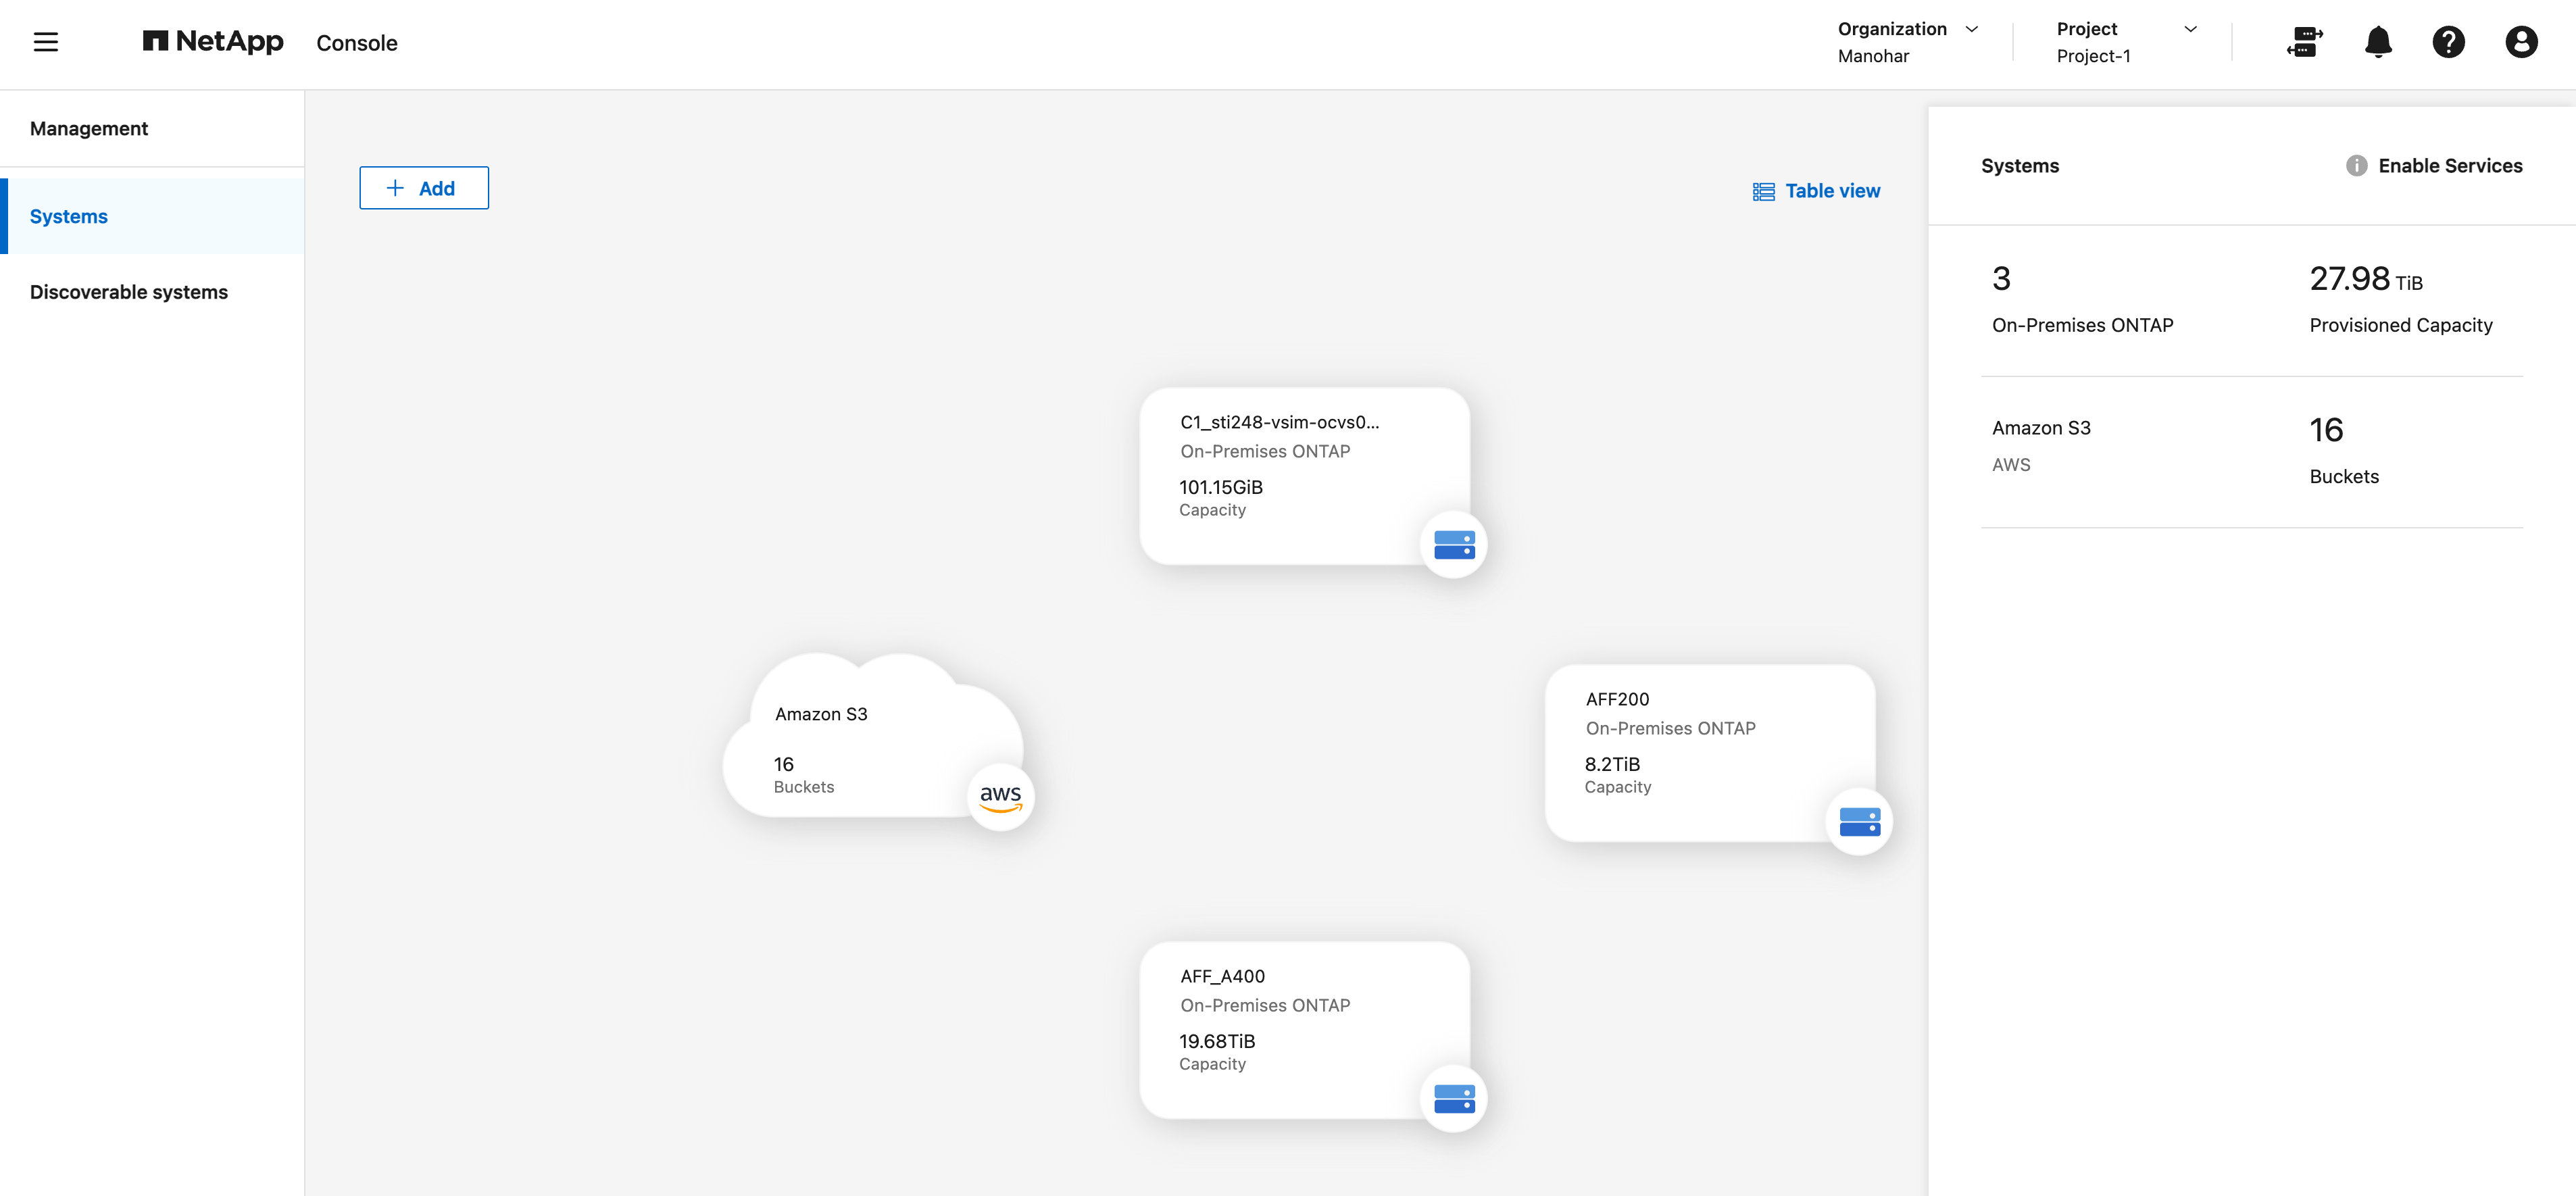
Task: Open the Console title link
Action: click(x=357, y=43)
